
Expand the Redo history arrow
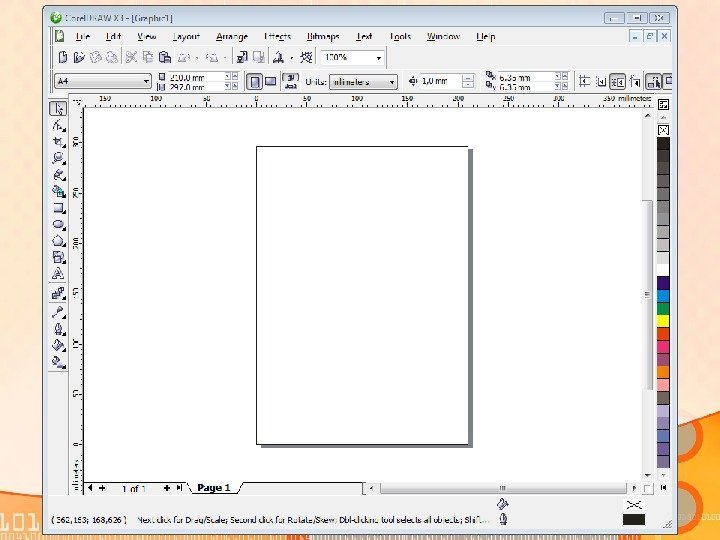225,58
